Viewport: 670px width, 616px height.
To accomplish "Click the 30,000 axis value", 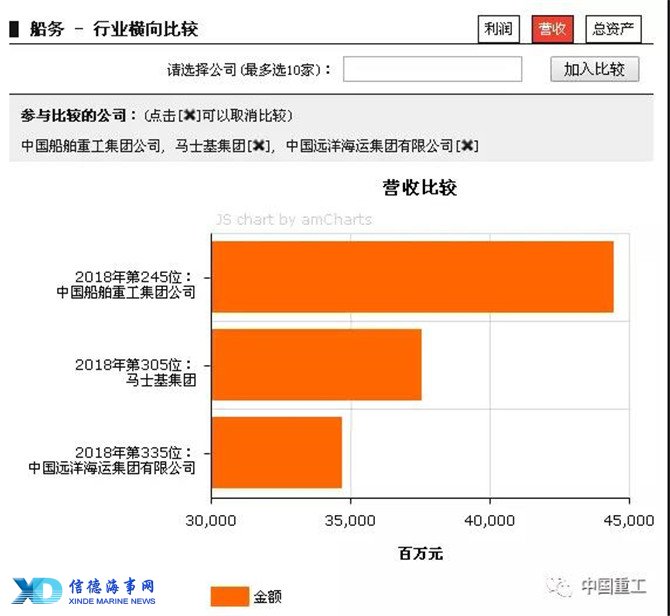I will [211, 520].
